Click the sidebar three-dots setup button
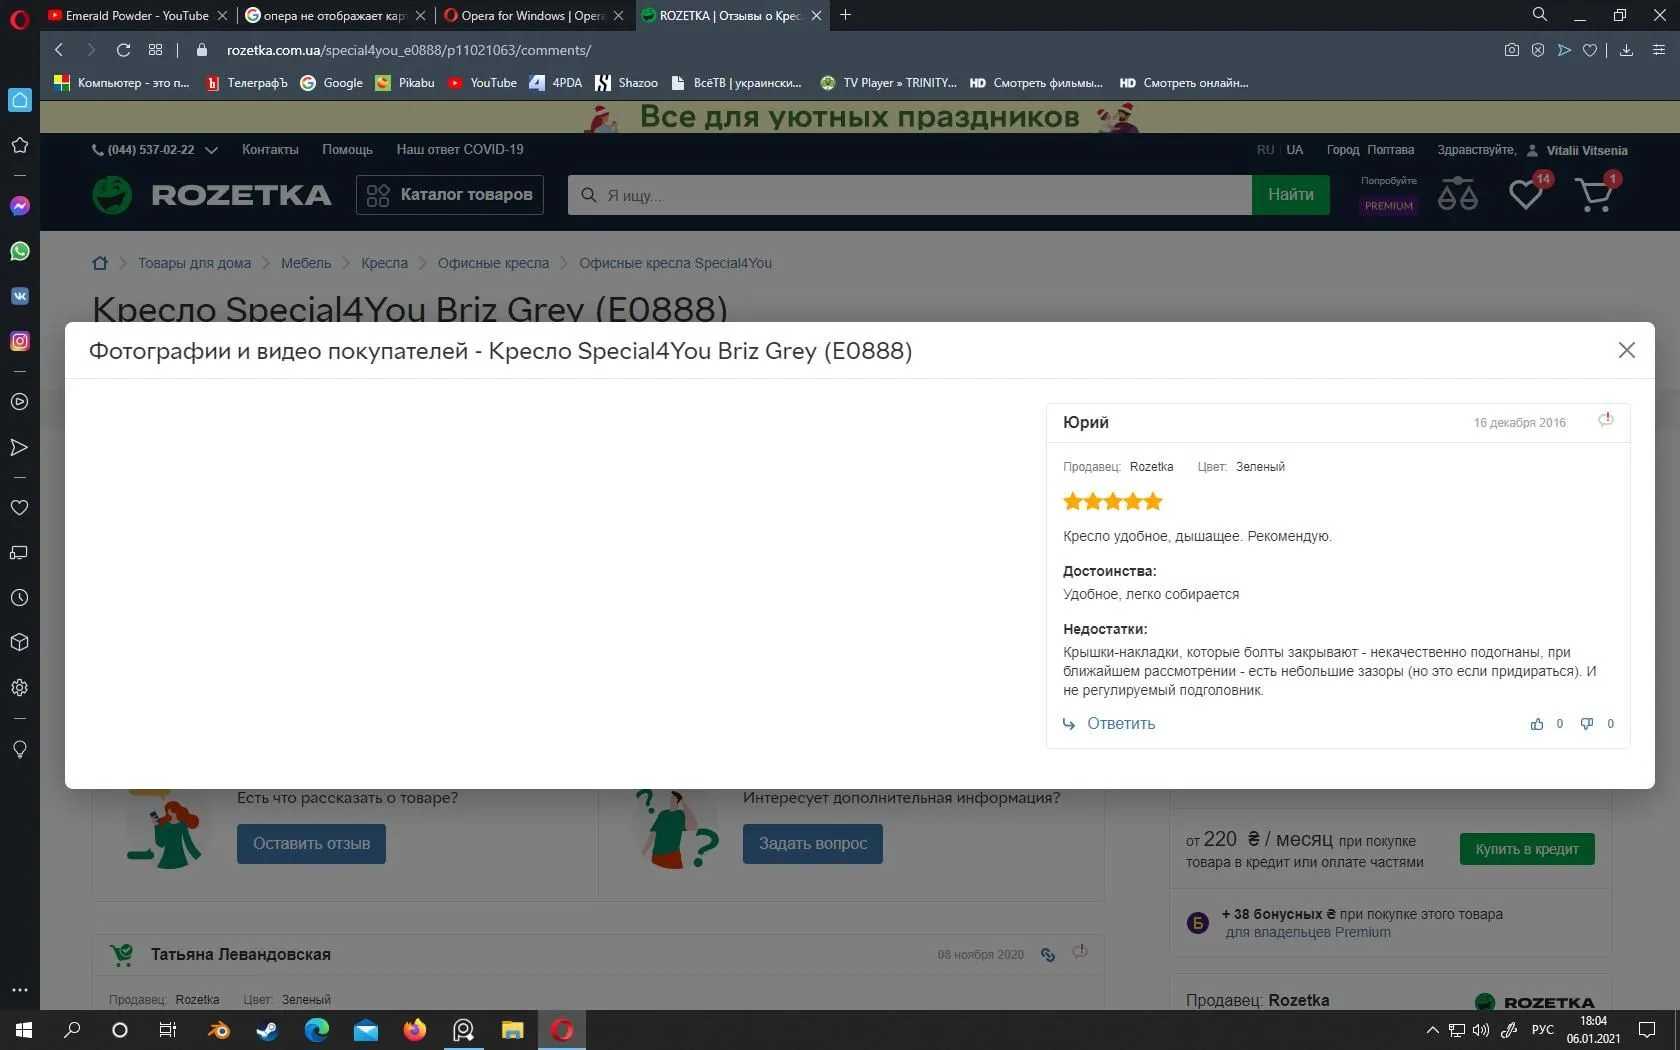 (19, 990)
